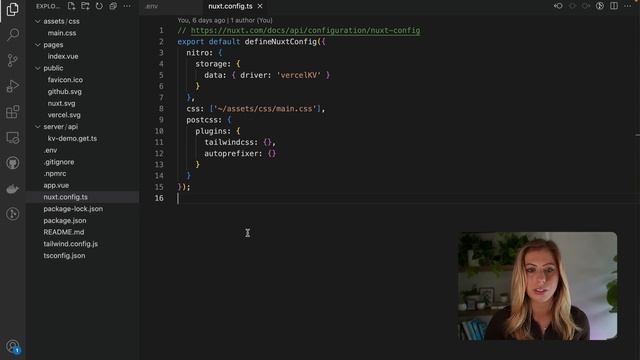Open the Remote Explorer icon
The height and width of the screenshot is (360, 640).
tap(13, 138)
